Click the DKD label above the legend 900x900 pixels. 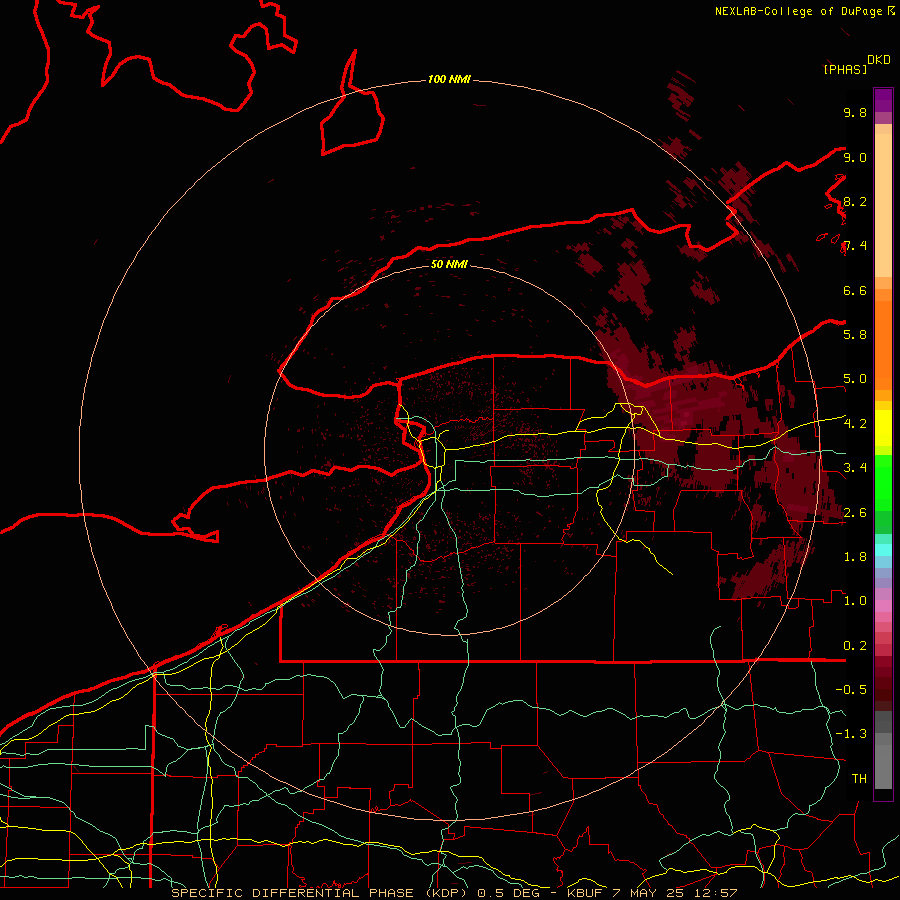[878, 59]
